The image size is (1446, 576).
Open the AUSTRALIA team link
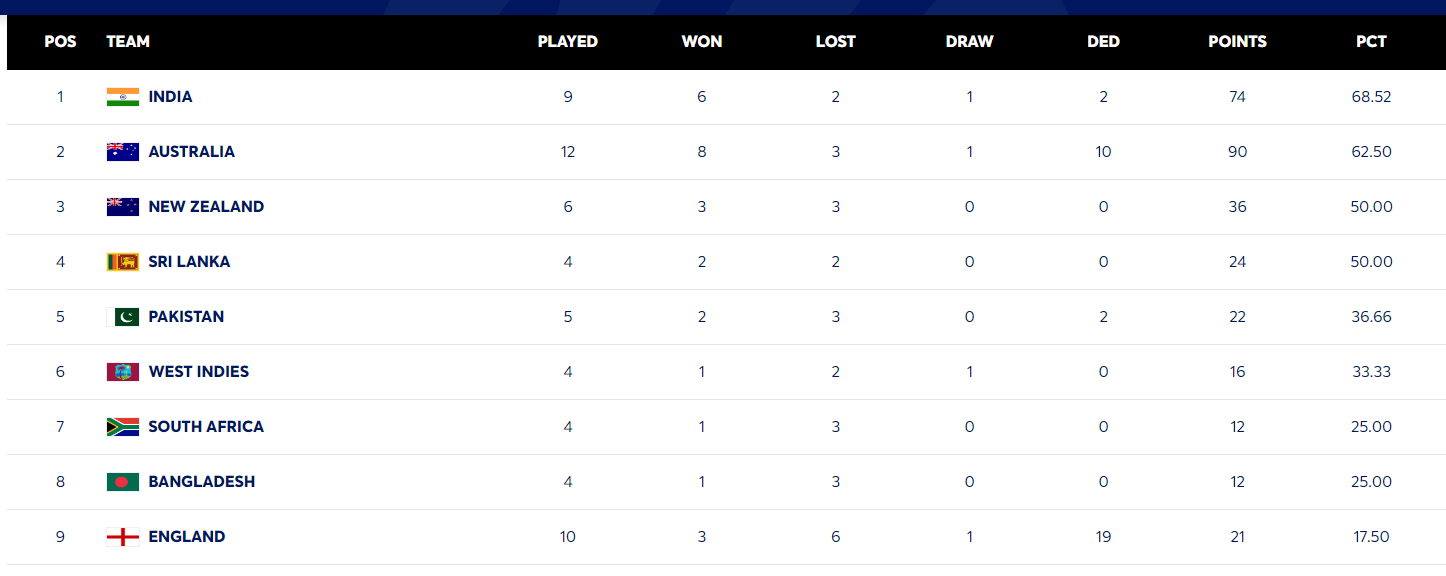(191, 152)
